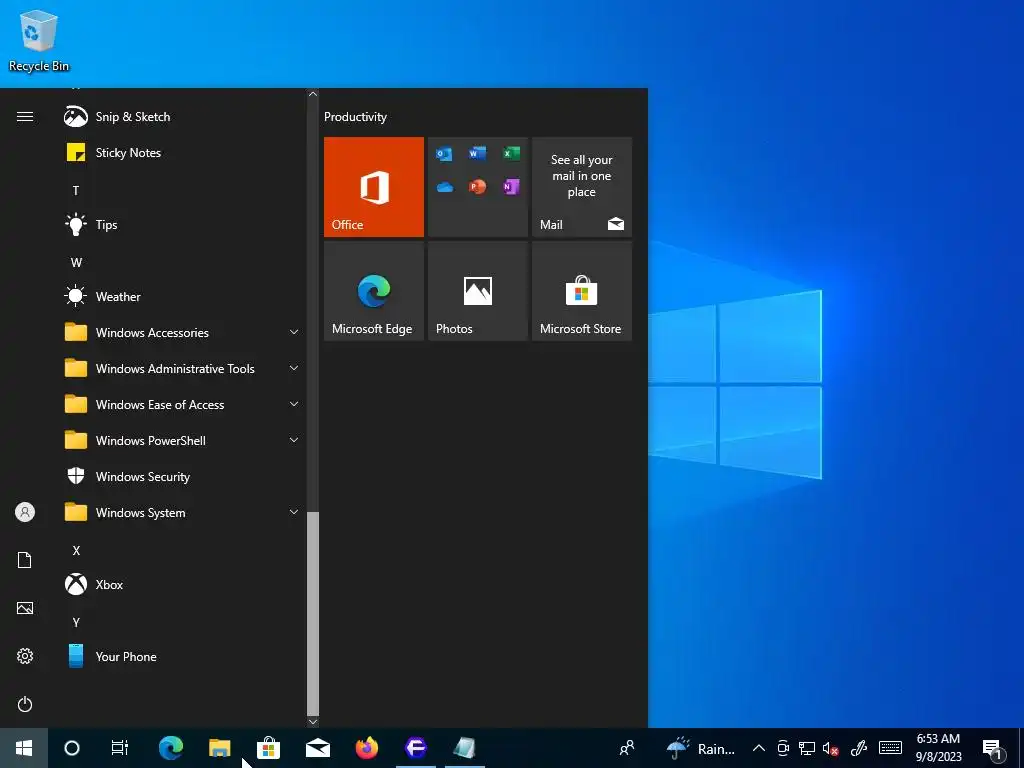Open the Microsoft Store tile
Image resolution: width=1024 pixels, height=768 pixels.
582,291
